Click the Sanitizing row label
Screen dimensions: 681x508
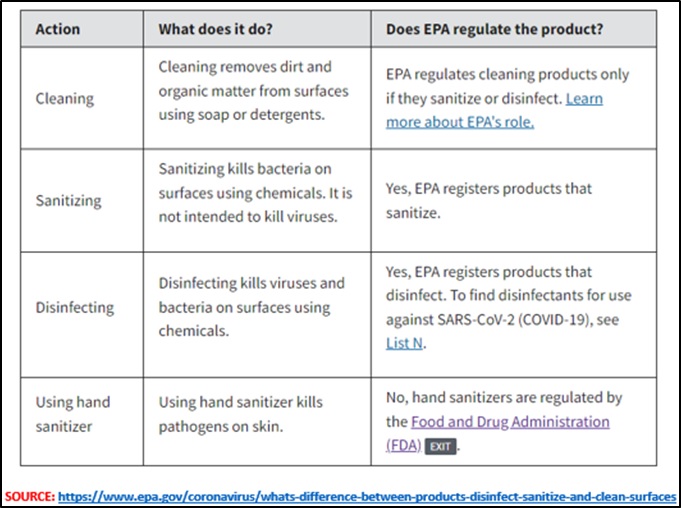[x=69, y=201]
